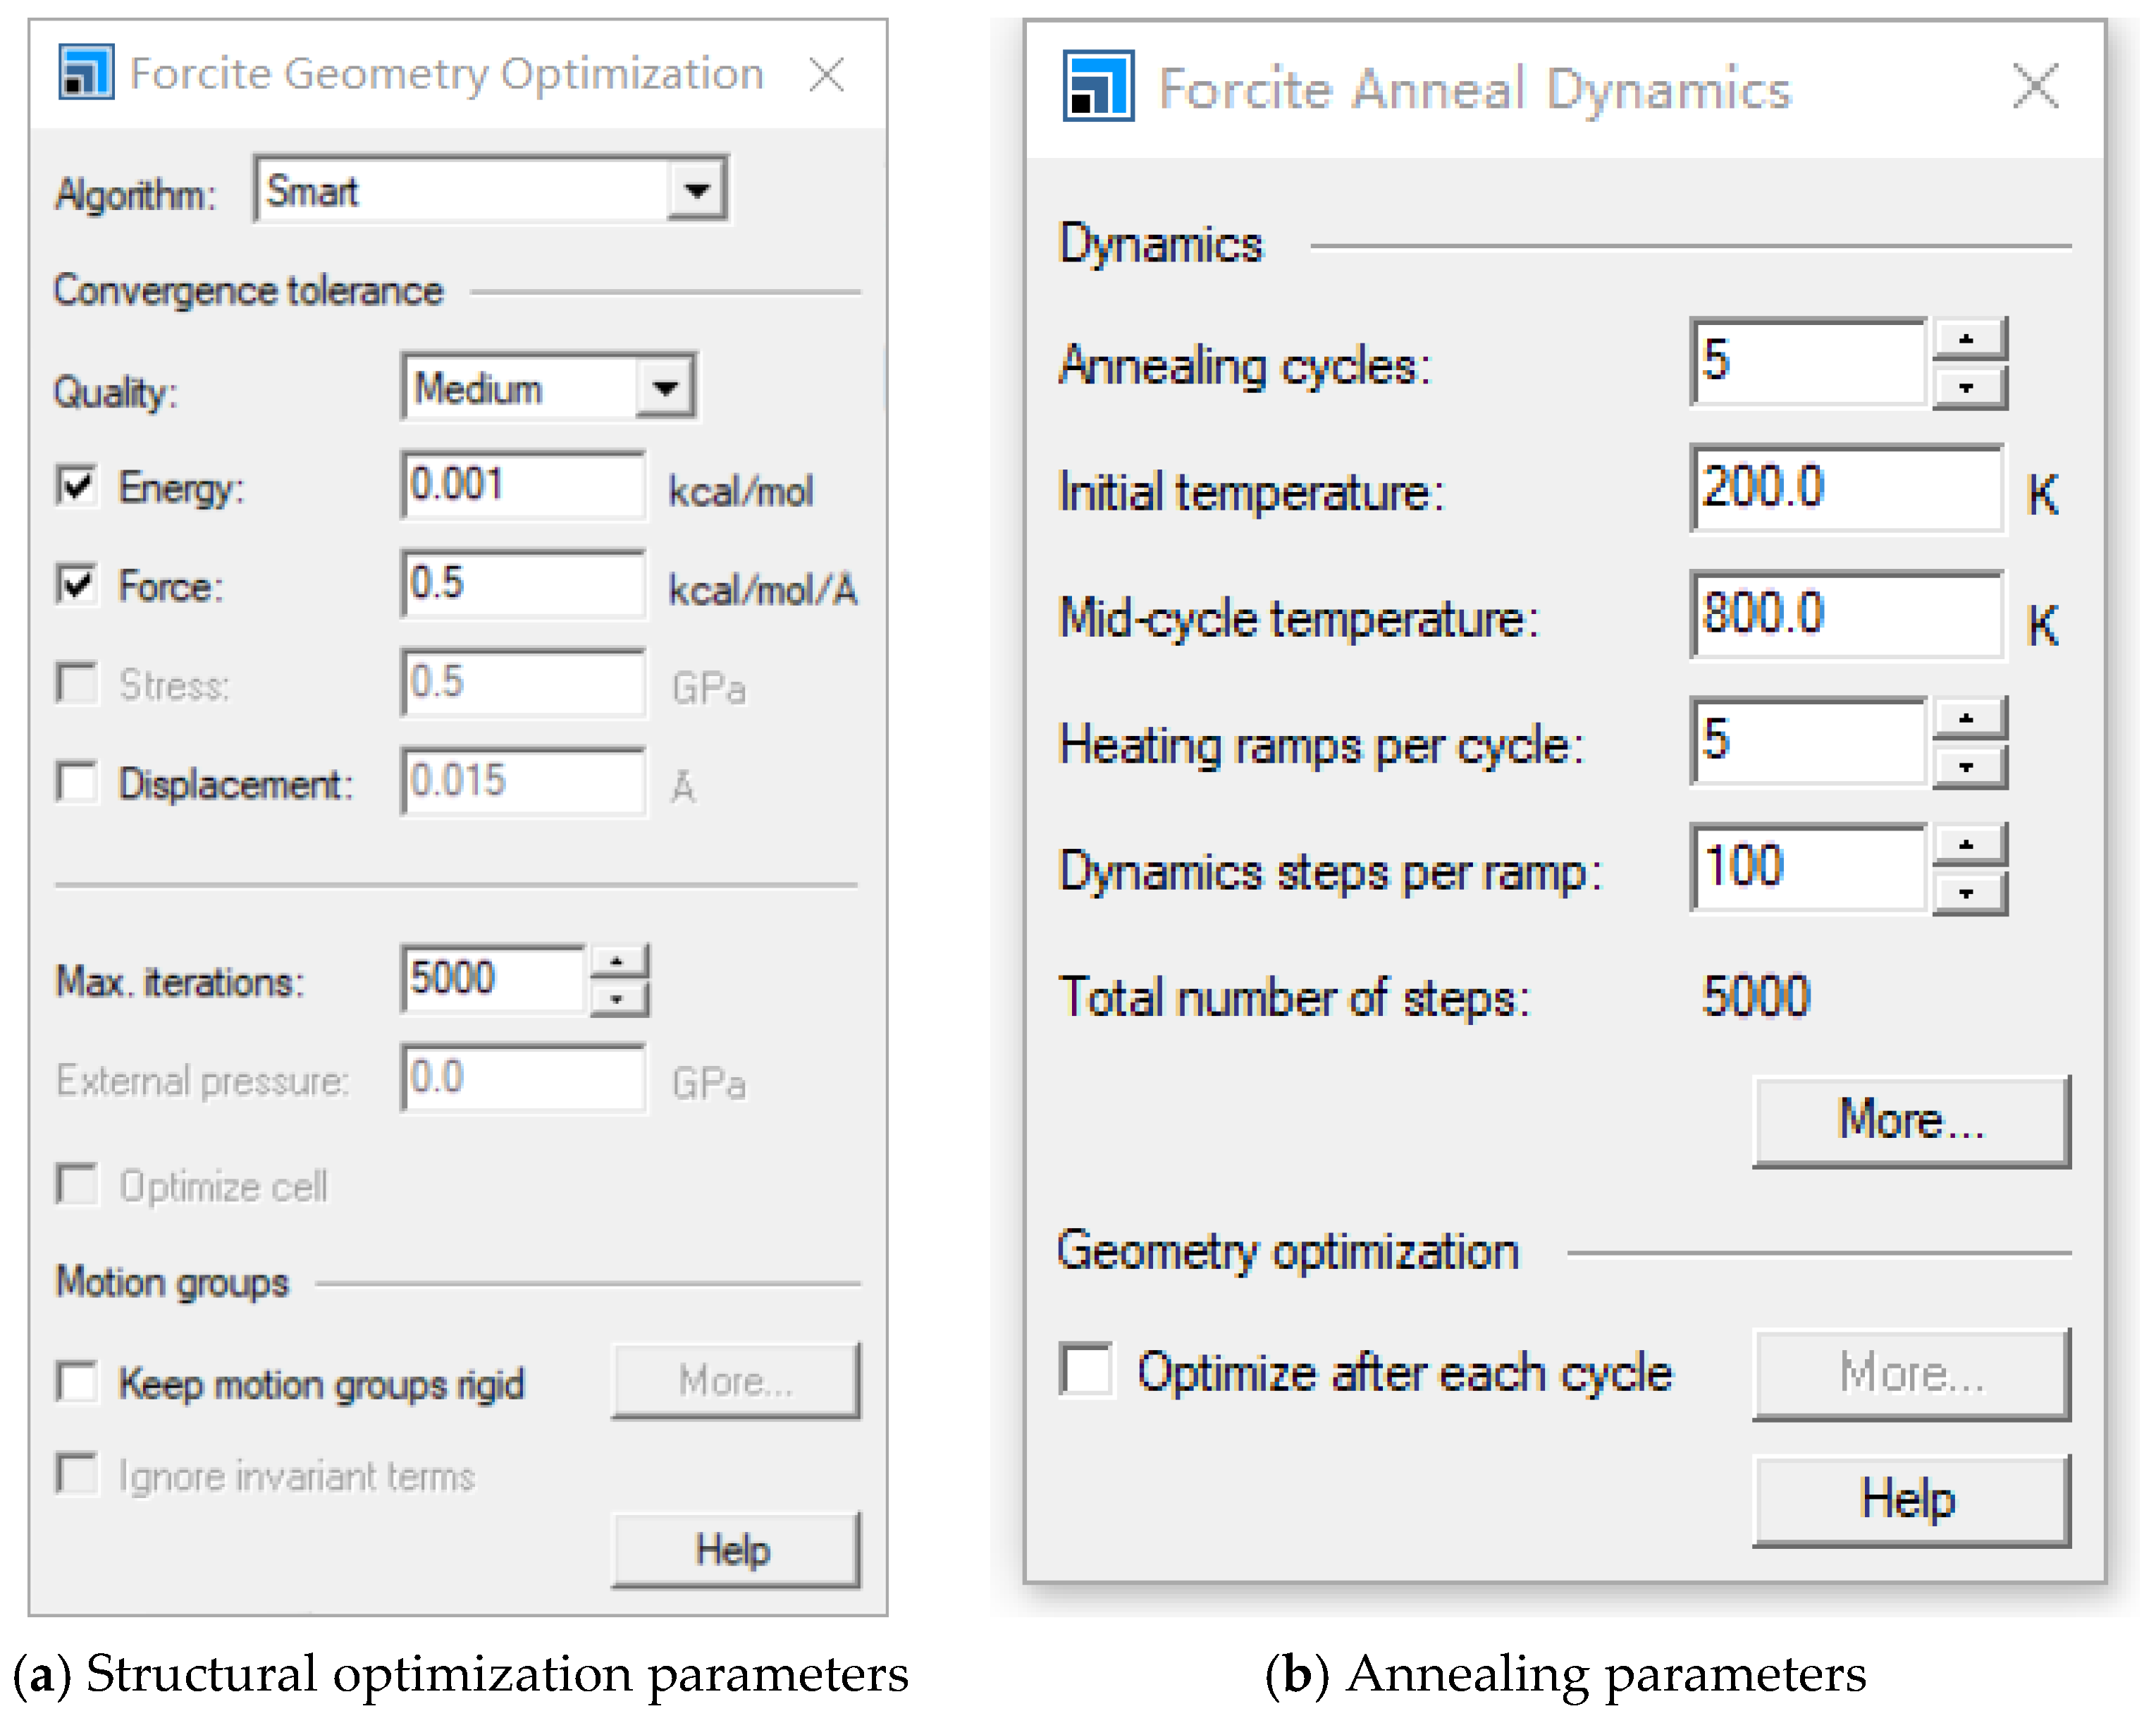The height and width of the screenshot is (1723, 2156).
Task: Click Geometry optimization More... button in Anneal
Action: (1911, 1373)
